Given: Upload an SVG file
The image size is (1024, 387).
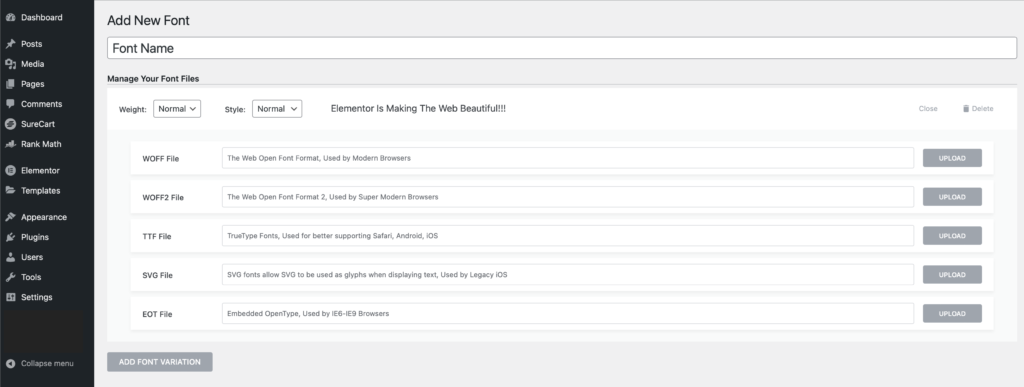Looking at the screenshot, I should point(952,275).
